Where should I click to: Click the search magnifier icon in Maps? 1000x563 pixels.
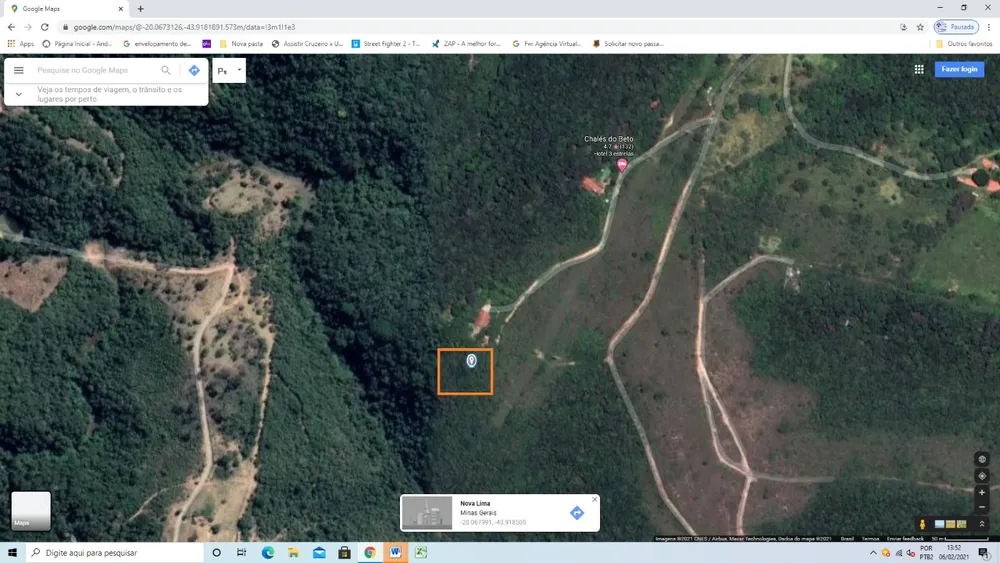pyautogui.click(x=166, y=70)
